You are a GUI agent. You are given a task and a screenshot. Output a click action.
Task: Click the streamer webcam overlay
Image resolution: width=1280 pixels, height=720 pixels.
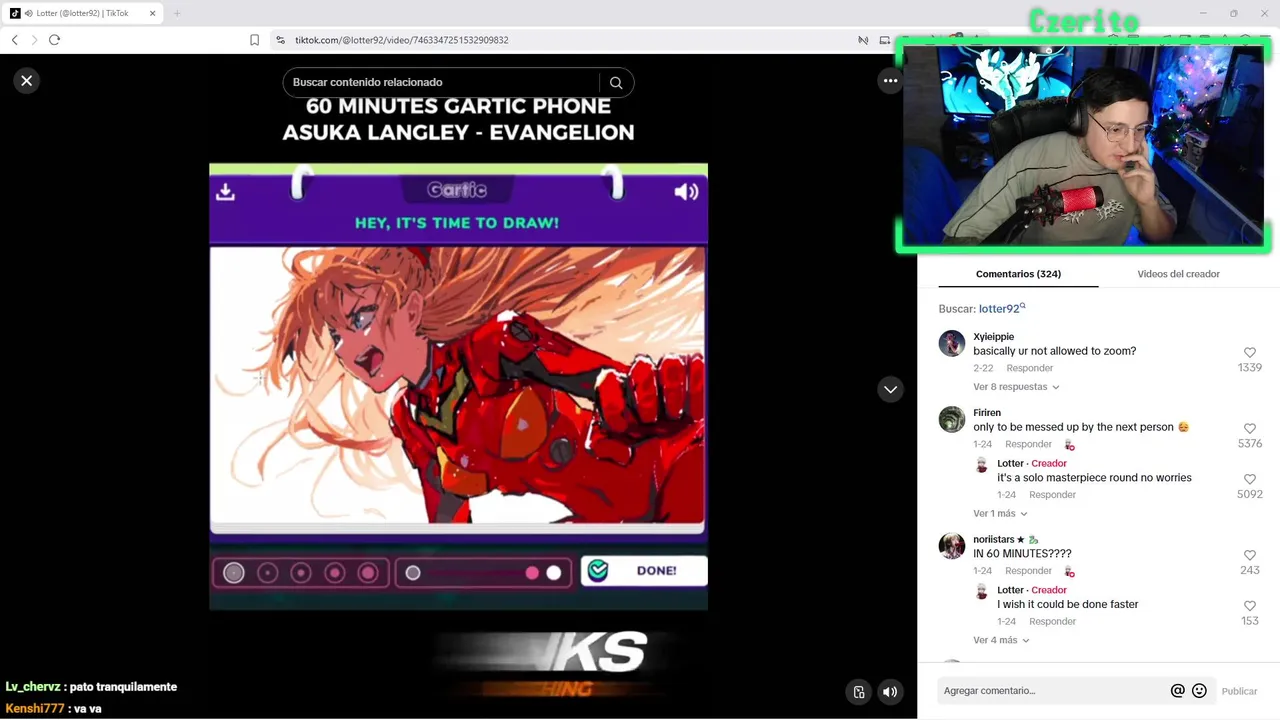[x=1084, y=146]
